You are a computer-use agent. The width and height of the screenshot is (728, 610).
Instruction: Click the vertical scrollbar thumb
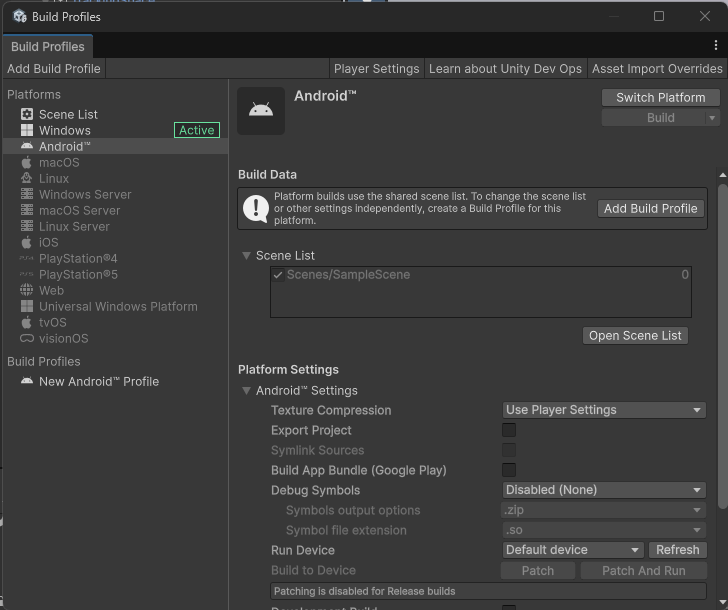tap(722, 346)
